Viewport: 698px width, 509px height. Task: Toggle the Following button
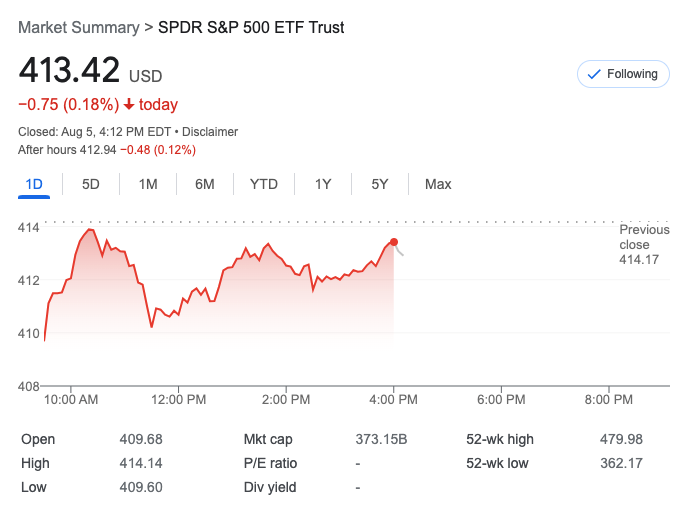click(623, 74)
